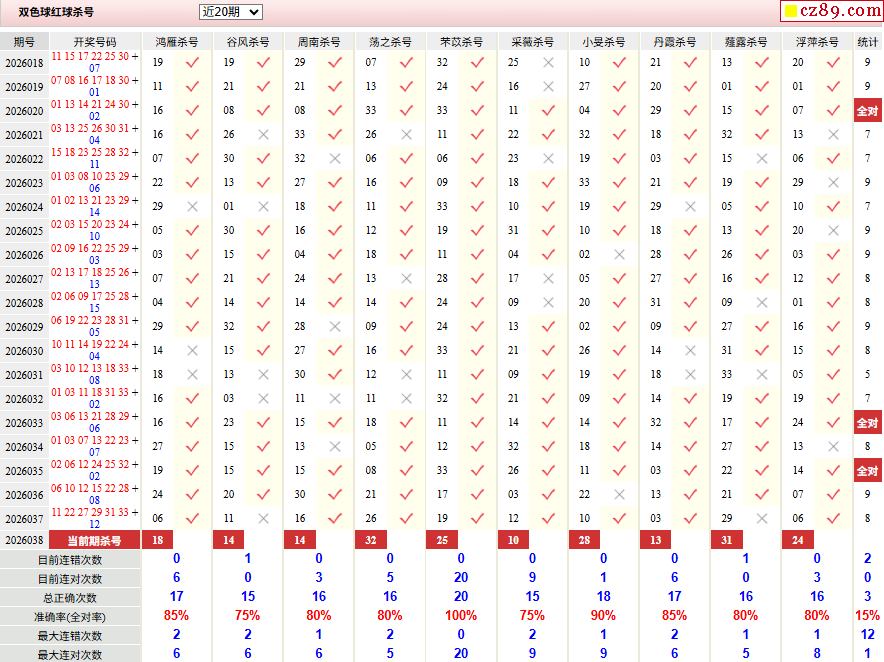Click the cross mark for 小旻杀号 in row 2026036
The width and height of the screenshot is (884, 662).
(619, 494)
